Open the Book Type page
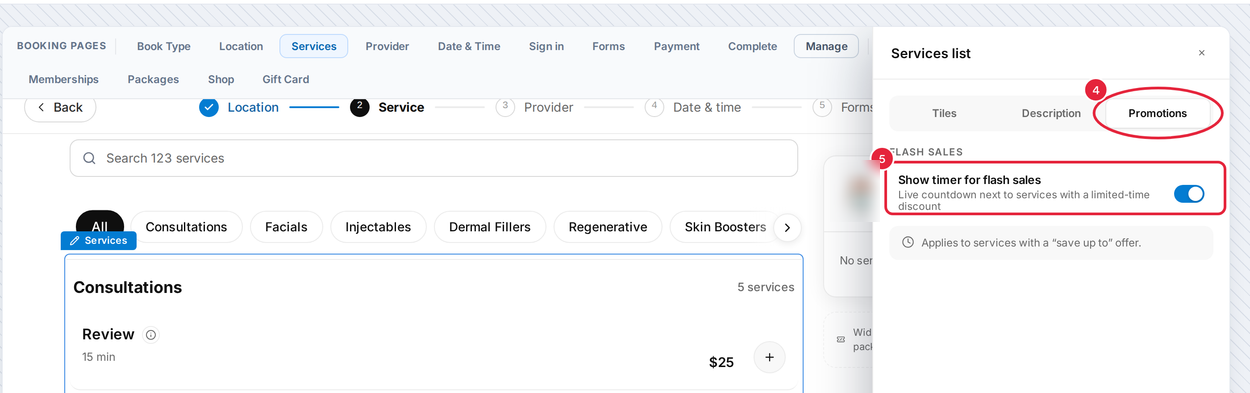Screen dimensions: 1250x393 (164, 46)
